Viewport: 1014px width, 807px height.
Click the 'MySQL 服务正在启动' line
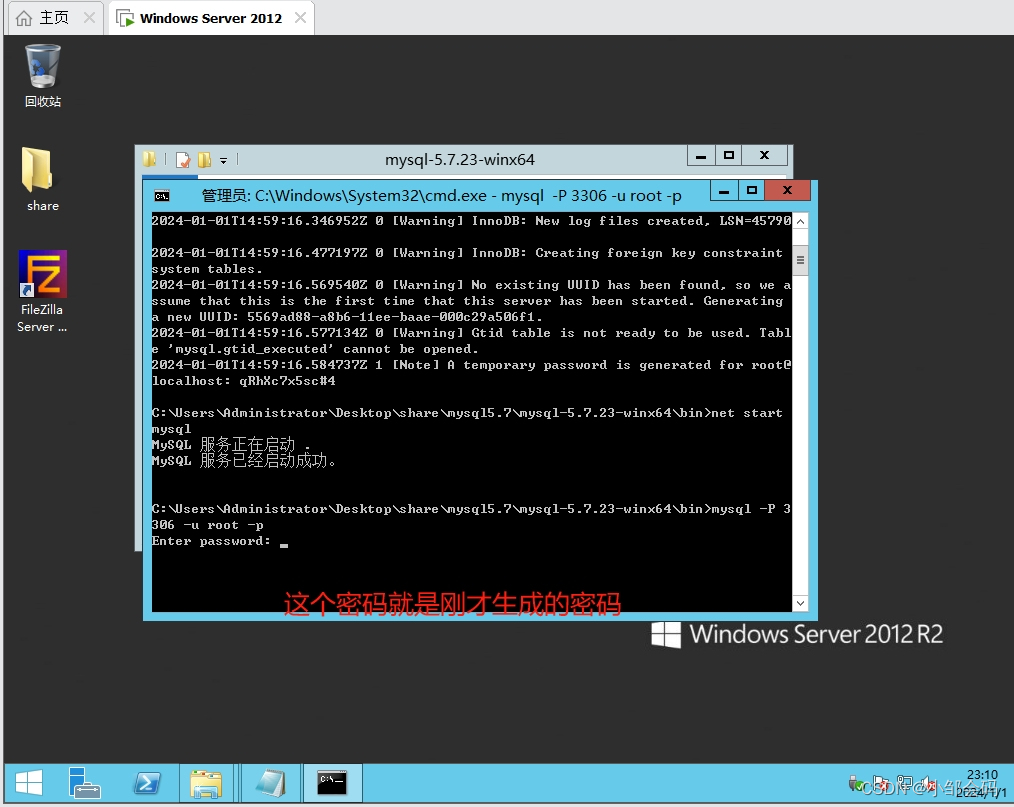231,445
